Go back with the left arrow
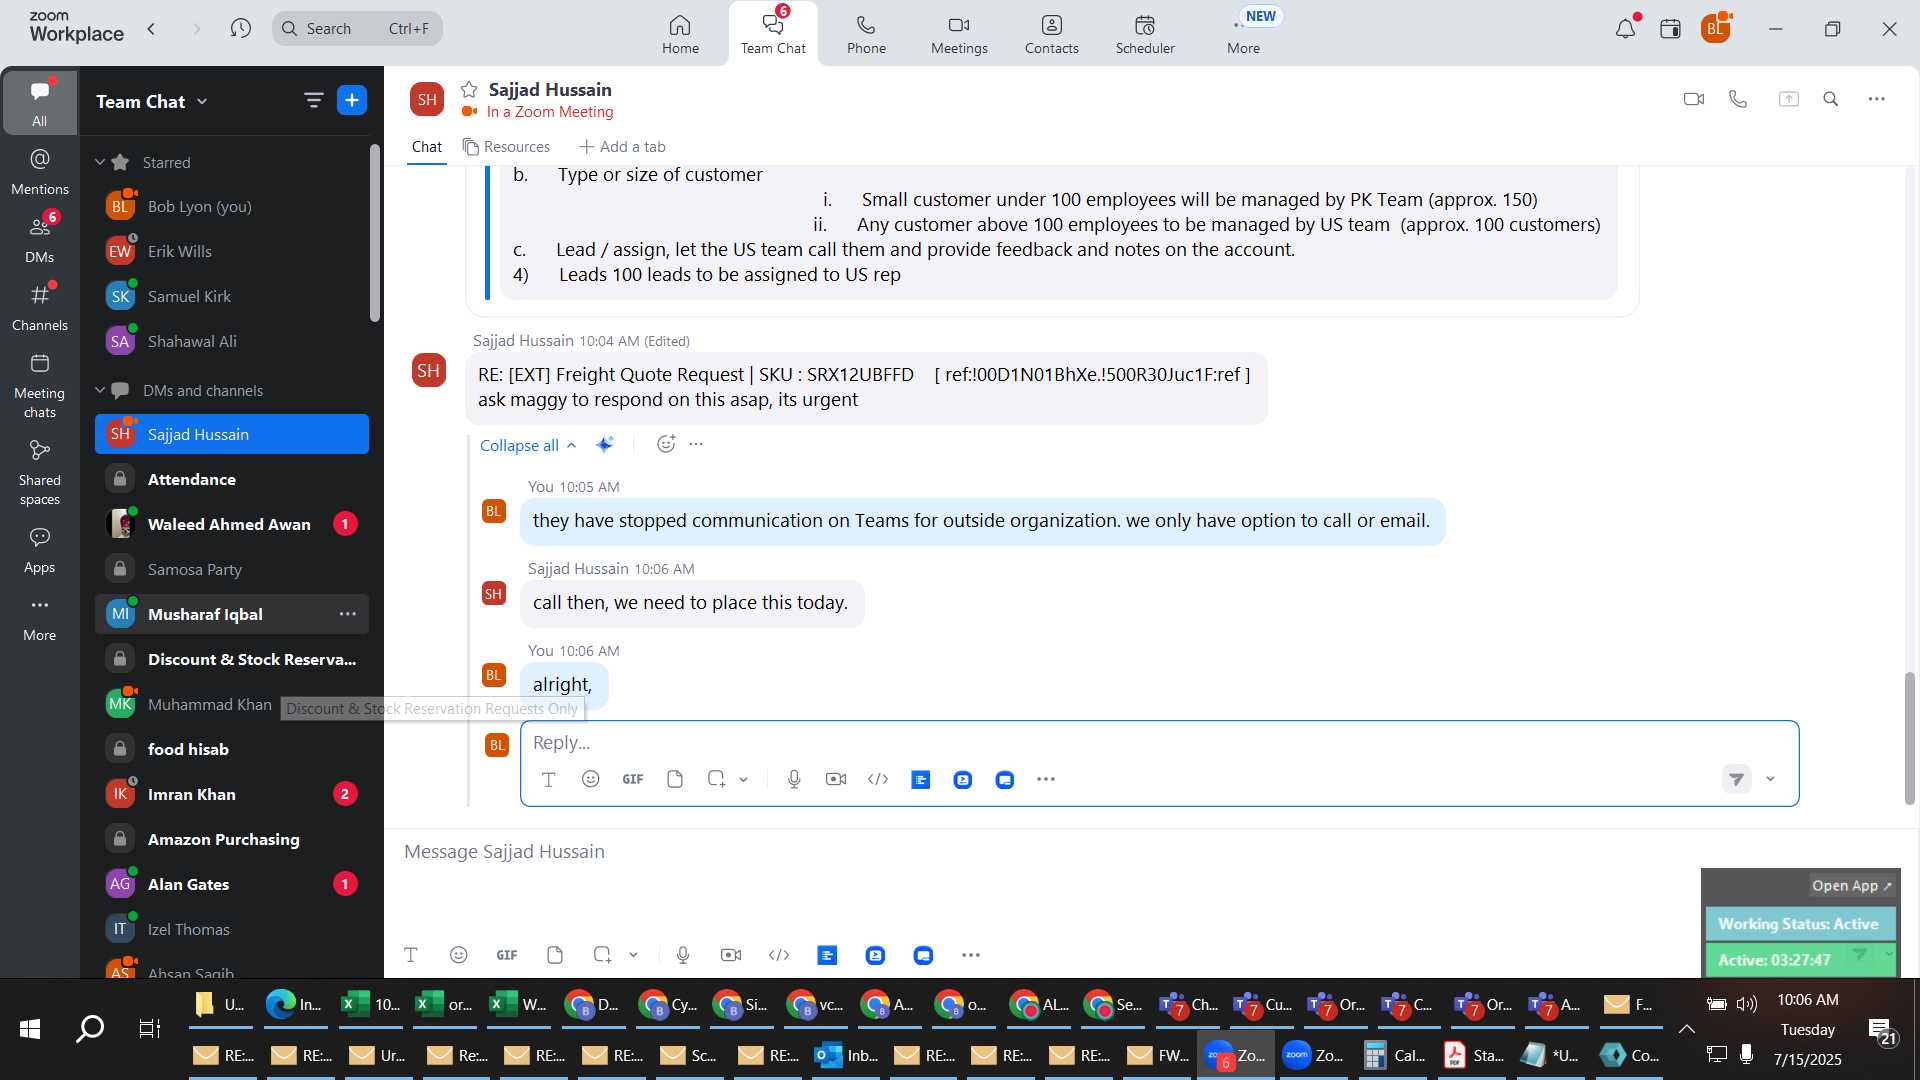Screen dimensions: 1920x1080 (x=151, y=29)
